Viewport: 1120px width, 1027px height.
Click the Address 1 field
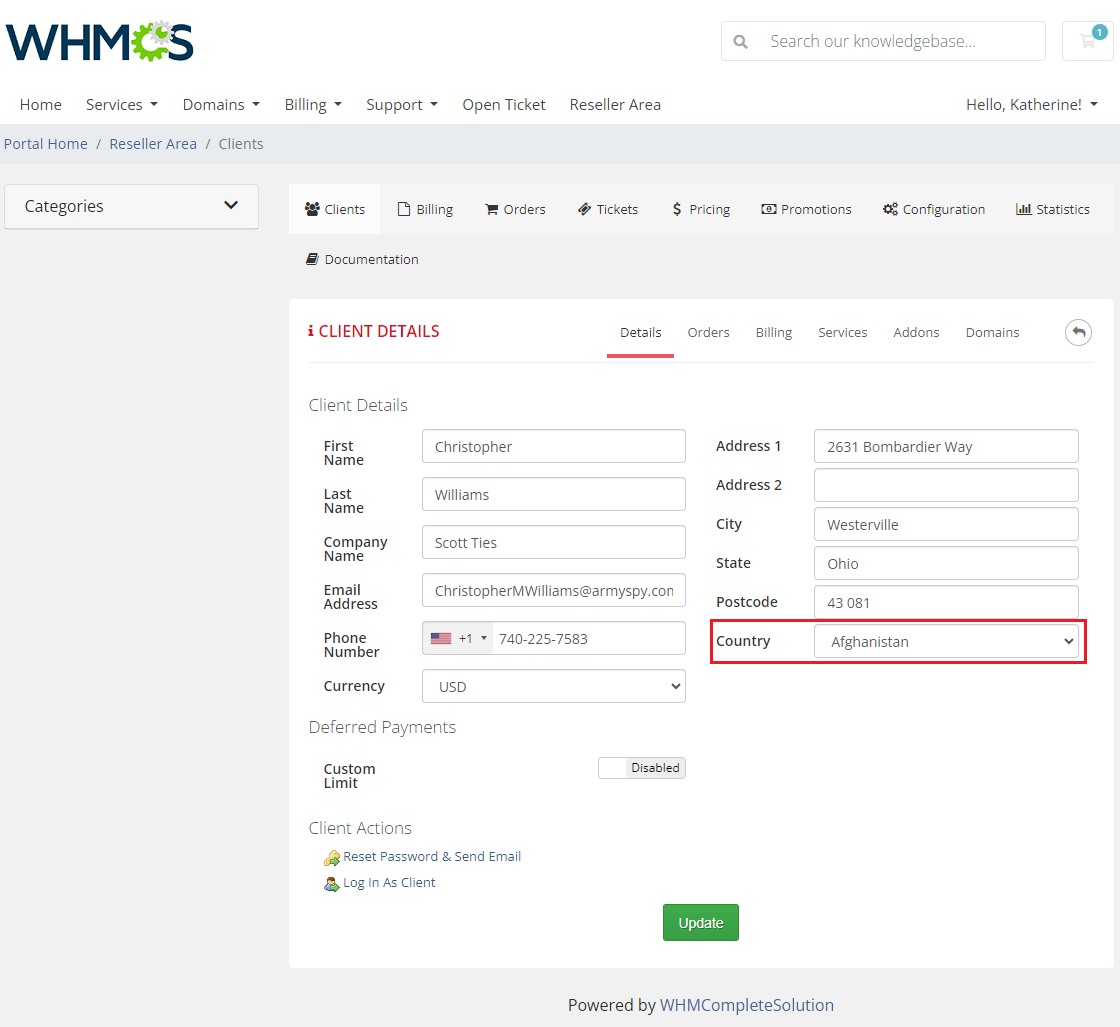[x=946, y=446]
